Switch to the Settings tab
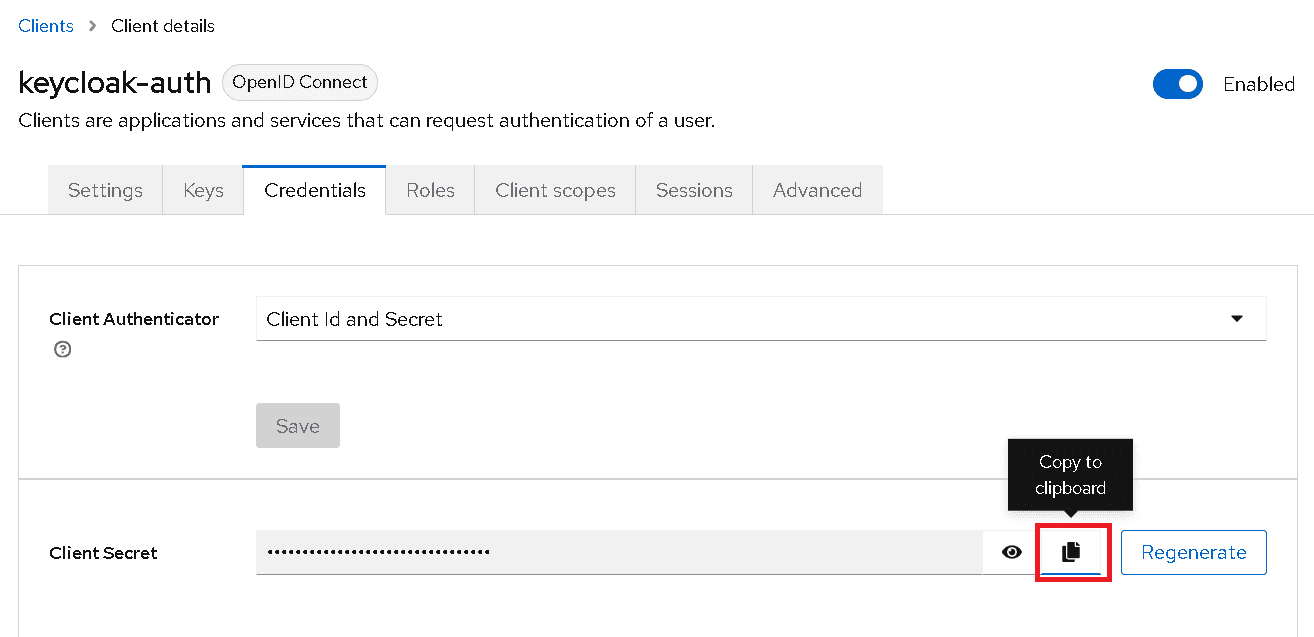 point(105,190)
